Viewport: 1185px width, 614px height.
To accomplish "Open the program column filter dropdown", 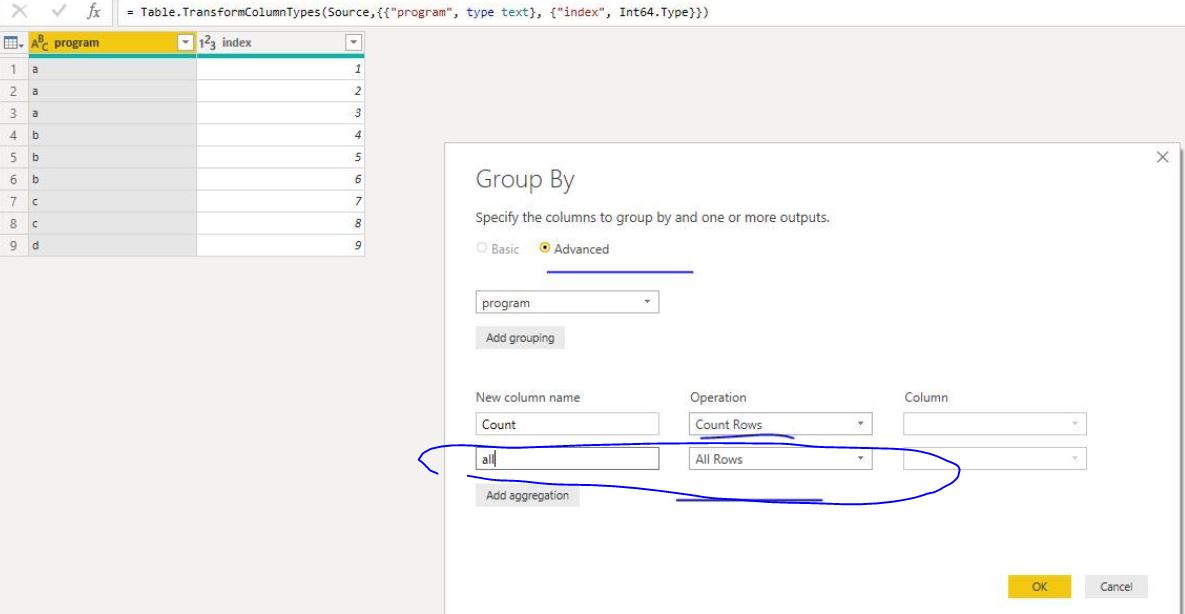I will pos(185,43).
